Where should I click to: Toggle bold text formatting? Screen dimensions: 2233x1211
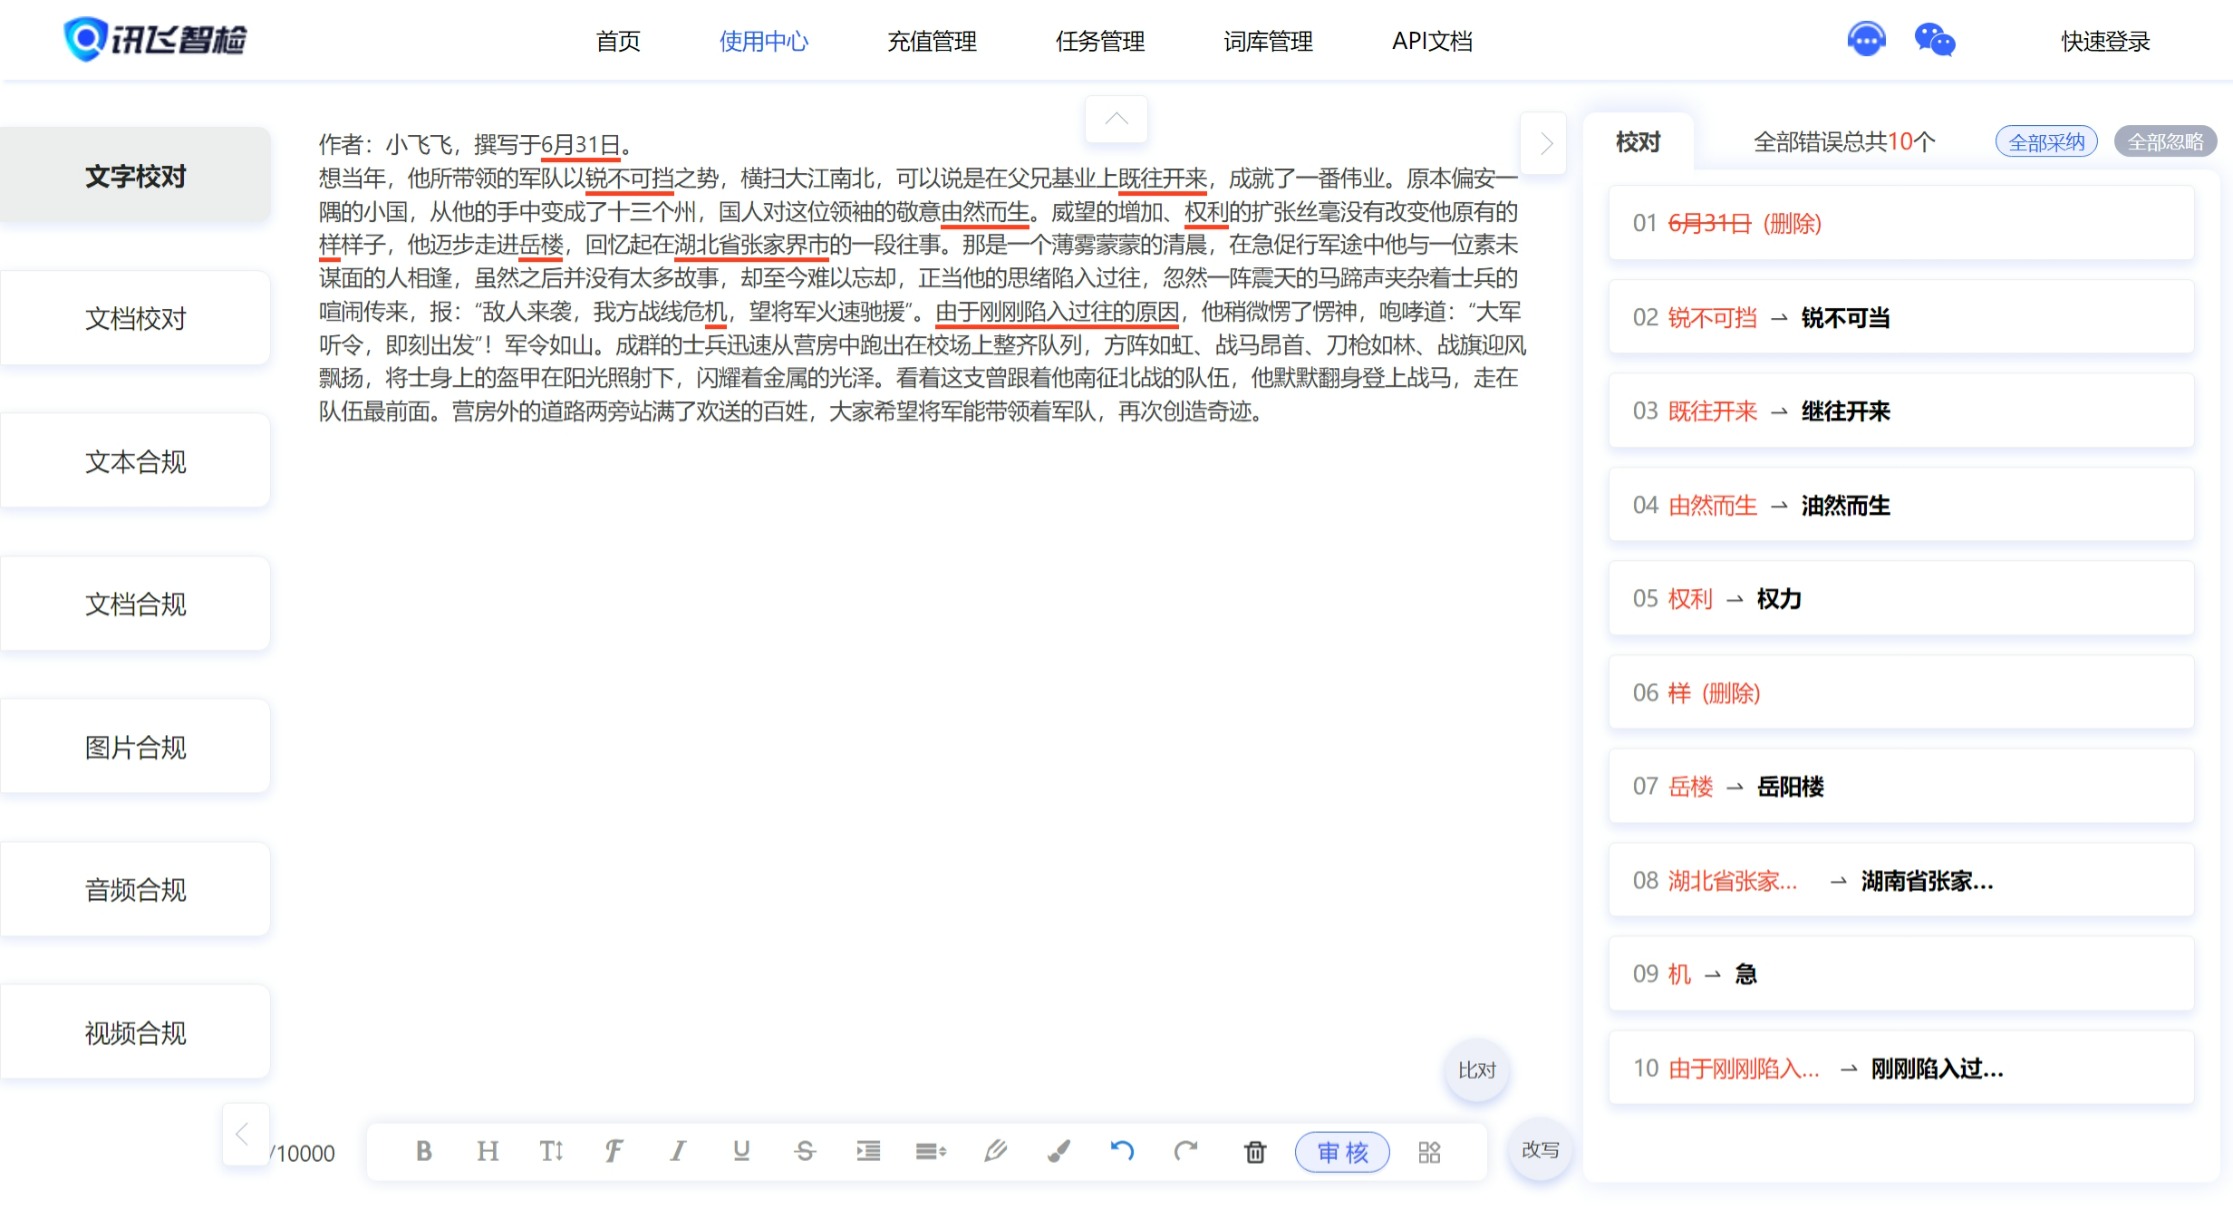424,1151
